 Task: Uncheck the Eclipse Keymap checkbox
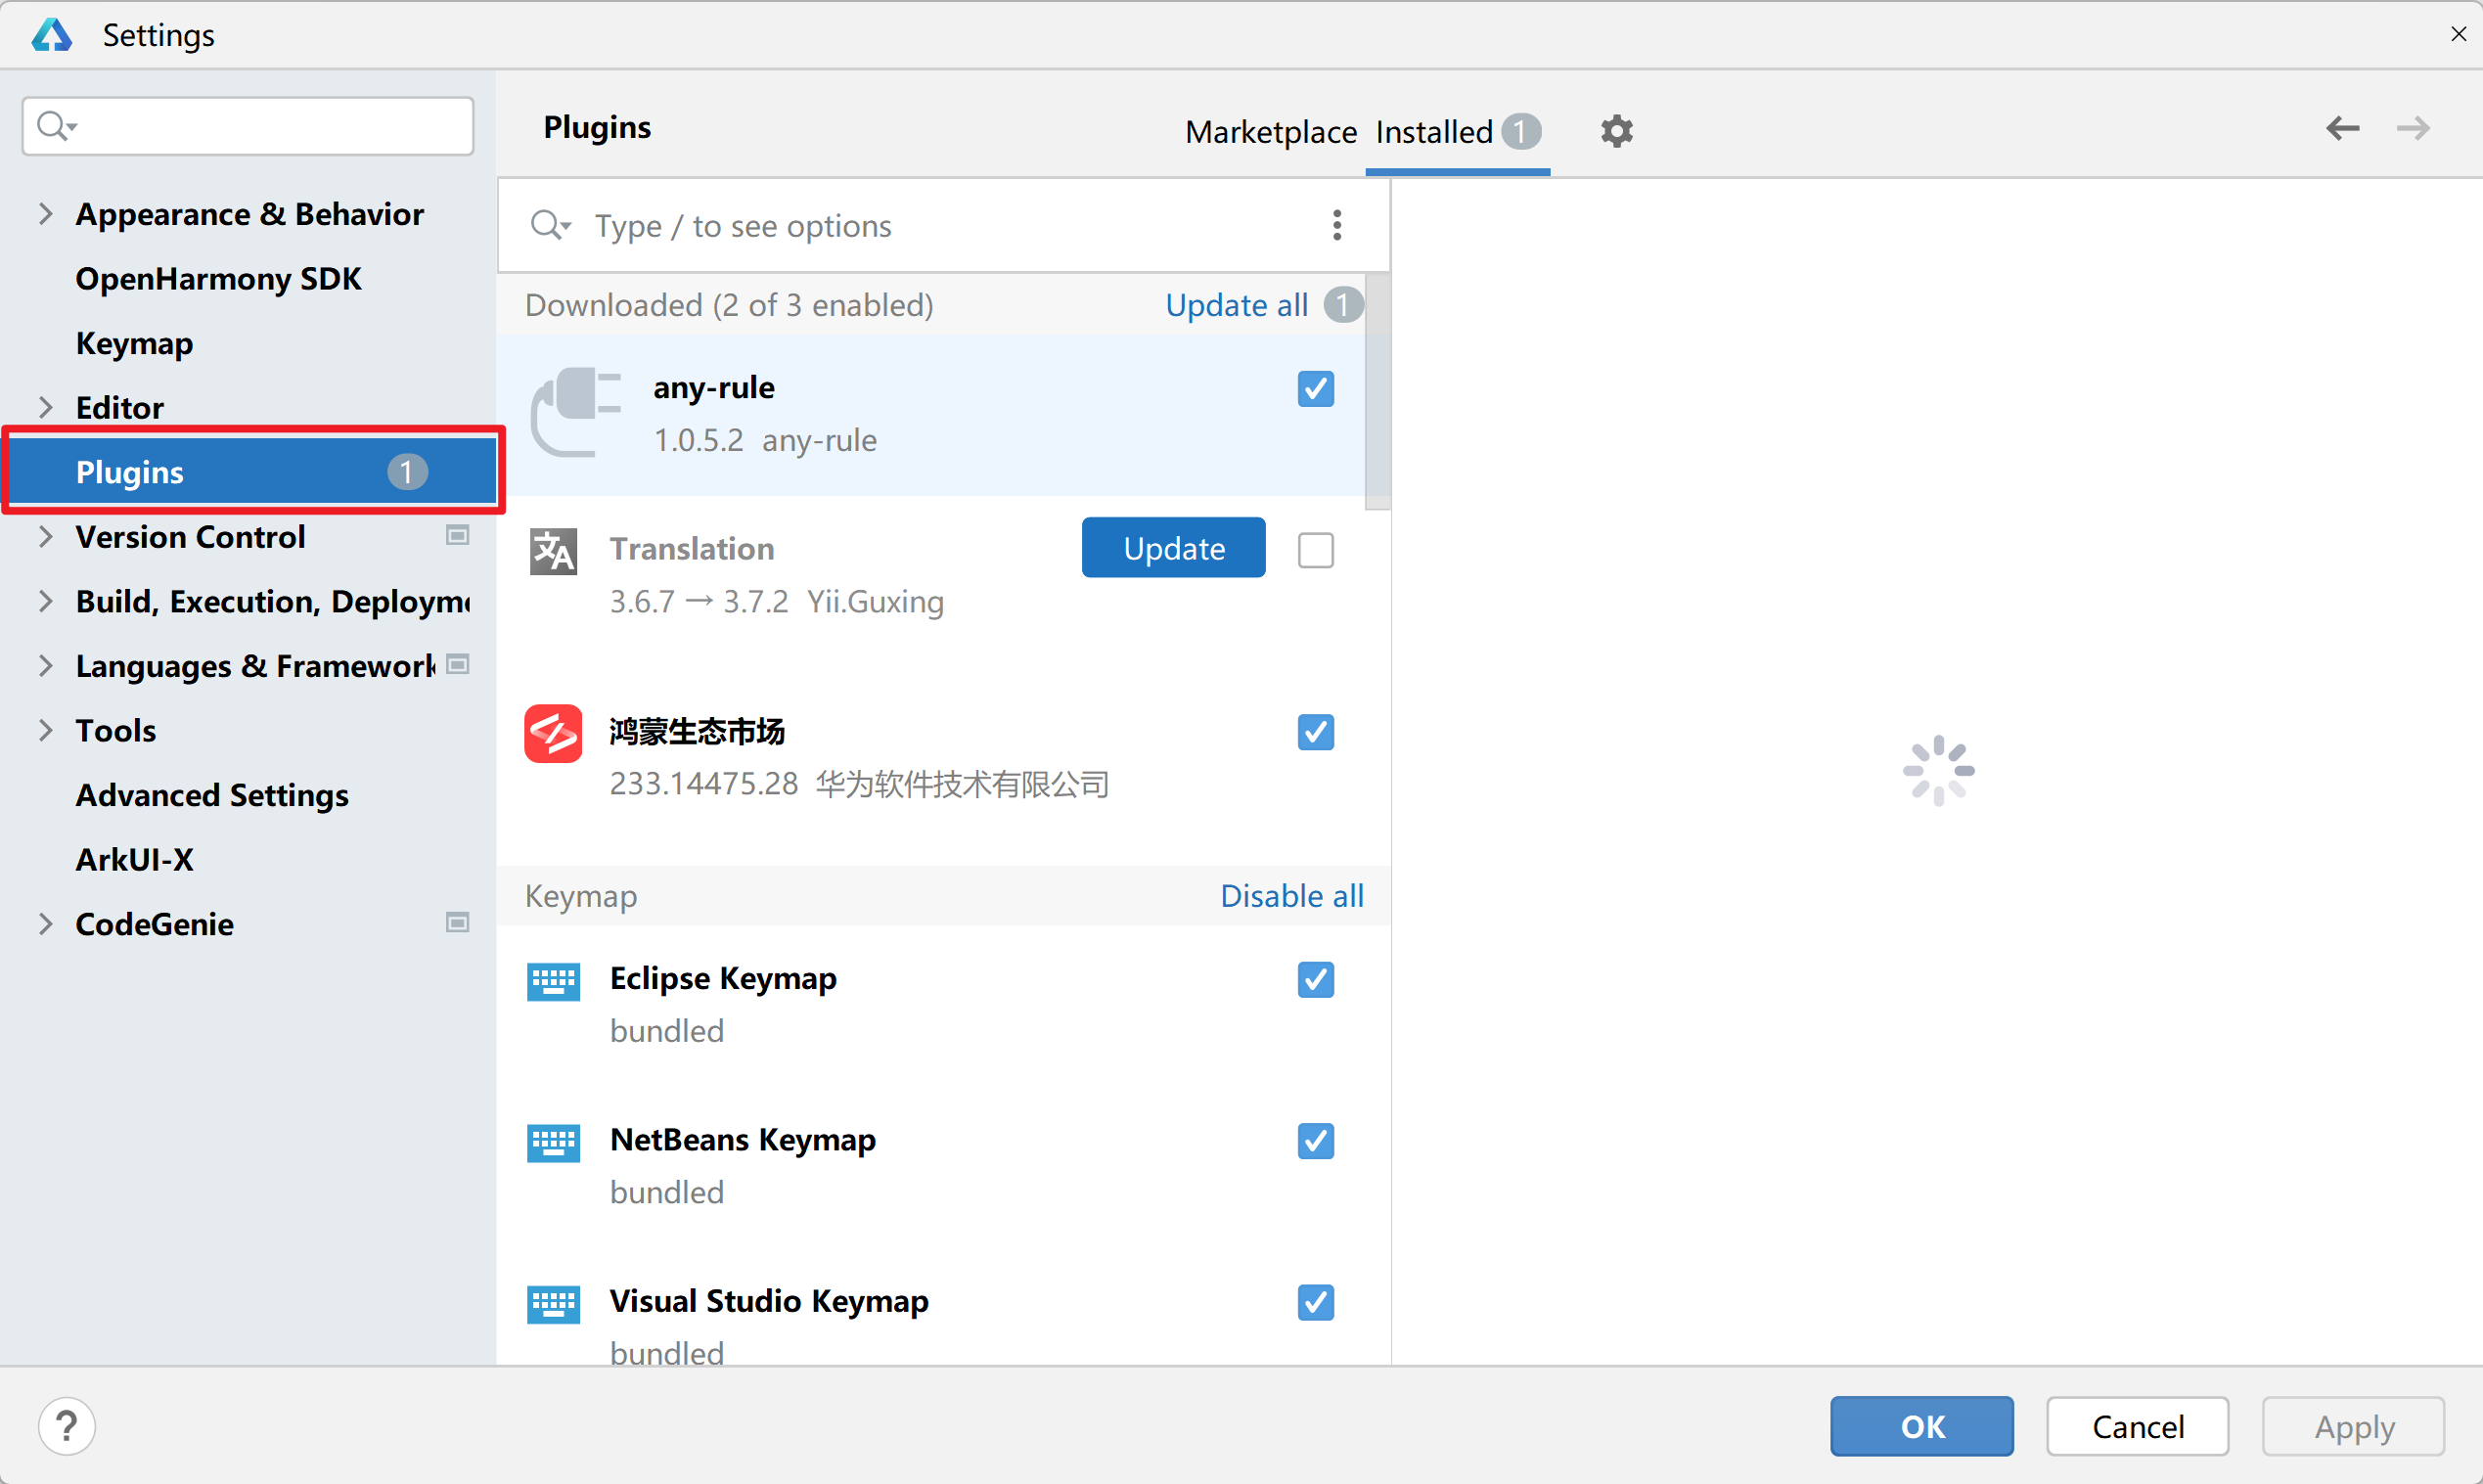click(x=1315, y=980)
